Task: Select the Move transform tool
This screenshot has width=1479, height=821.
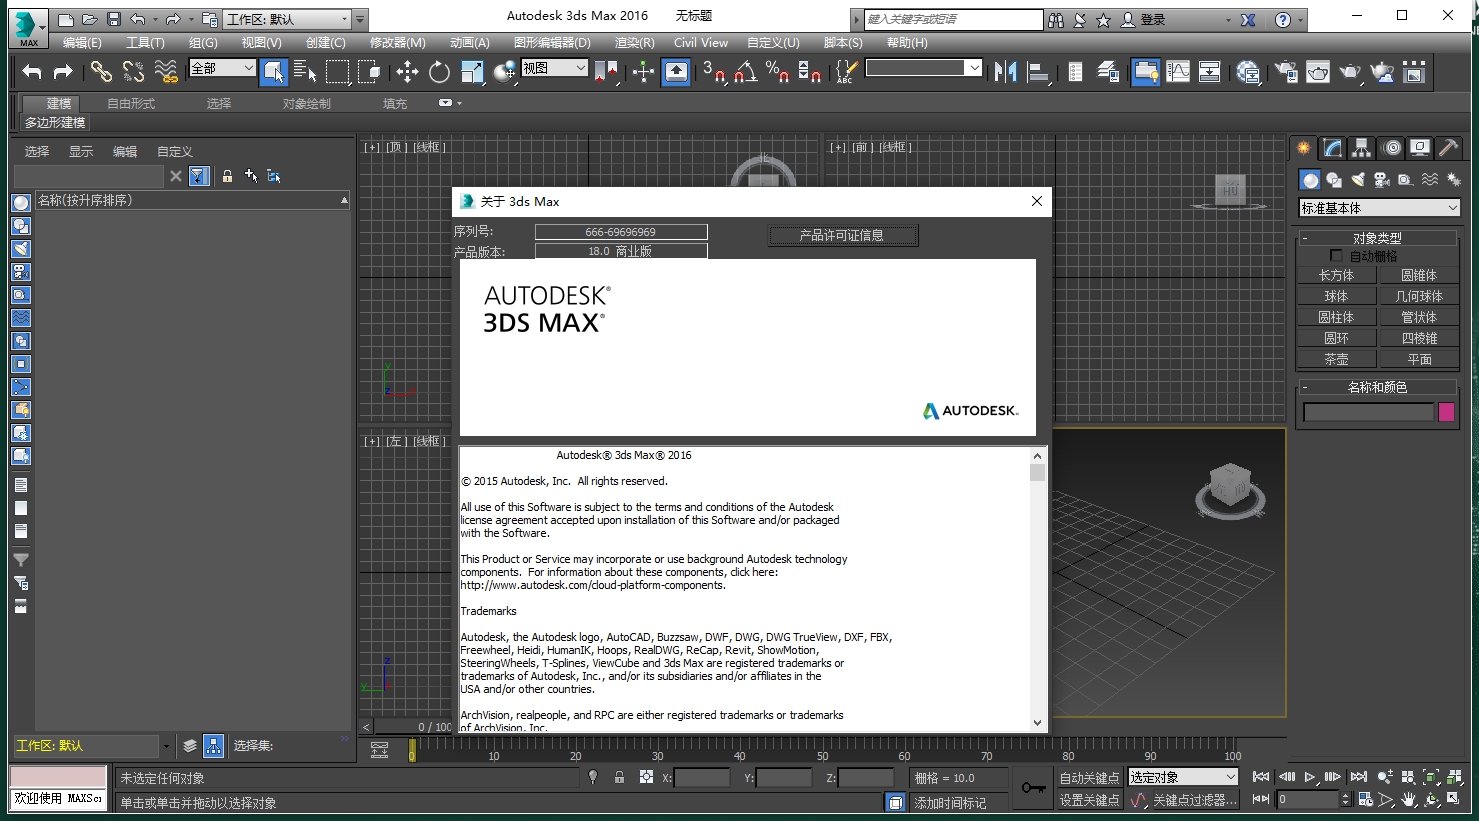Action: 407,71
